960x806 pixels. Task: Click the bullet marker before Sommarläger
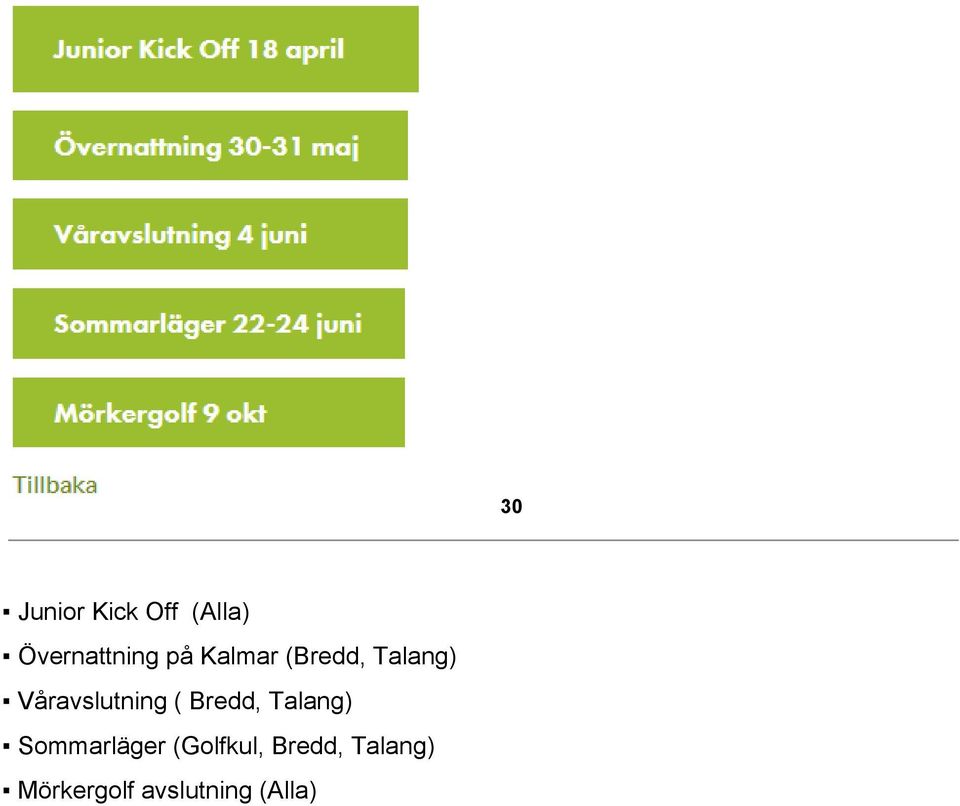(x=6, y=747)
